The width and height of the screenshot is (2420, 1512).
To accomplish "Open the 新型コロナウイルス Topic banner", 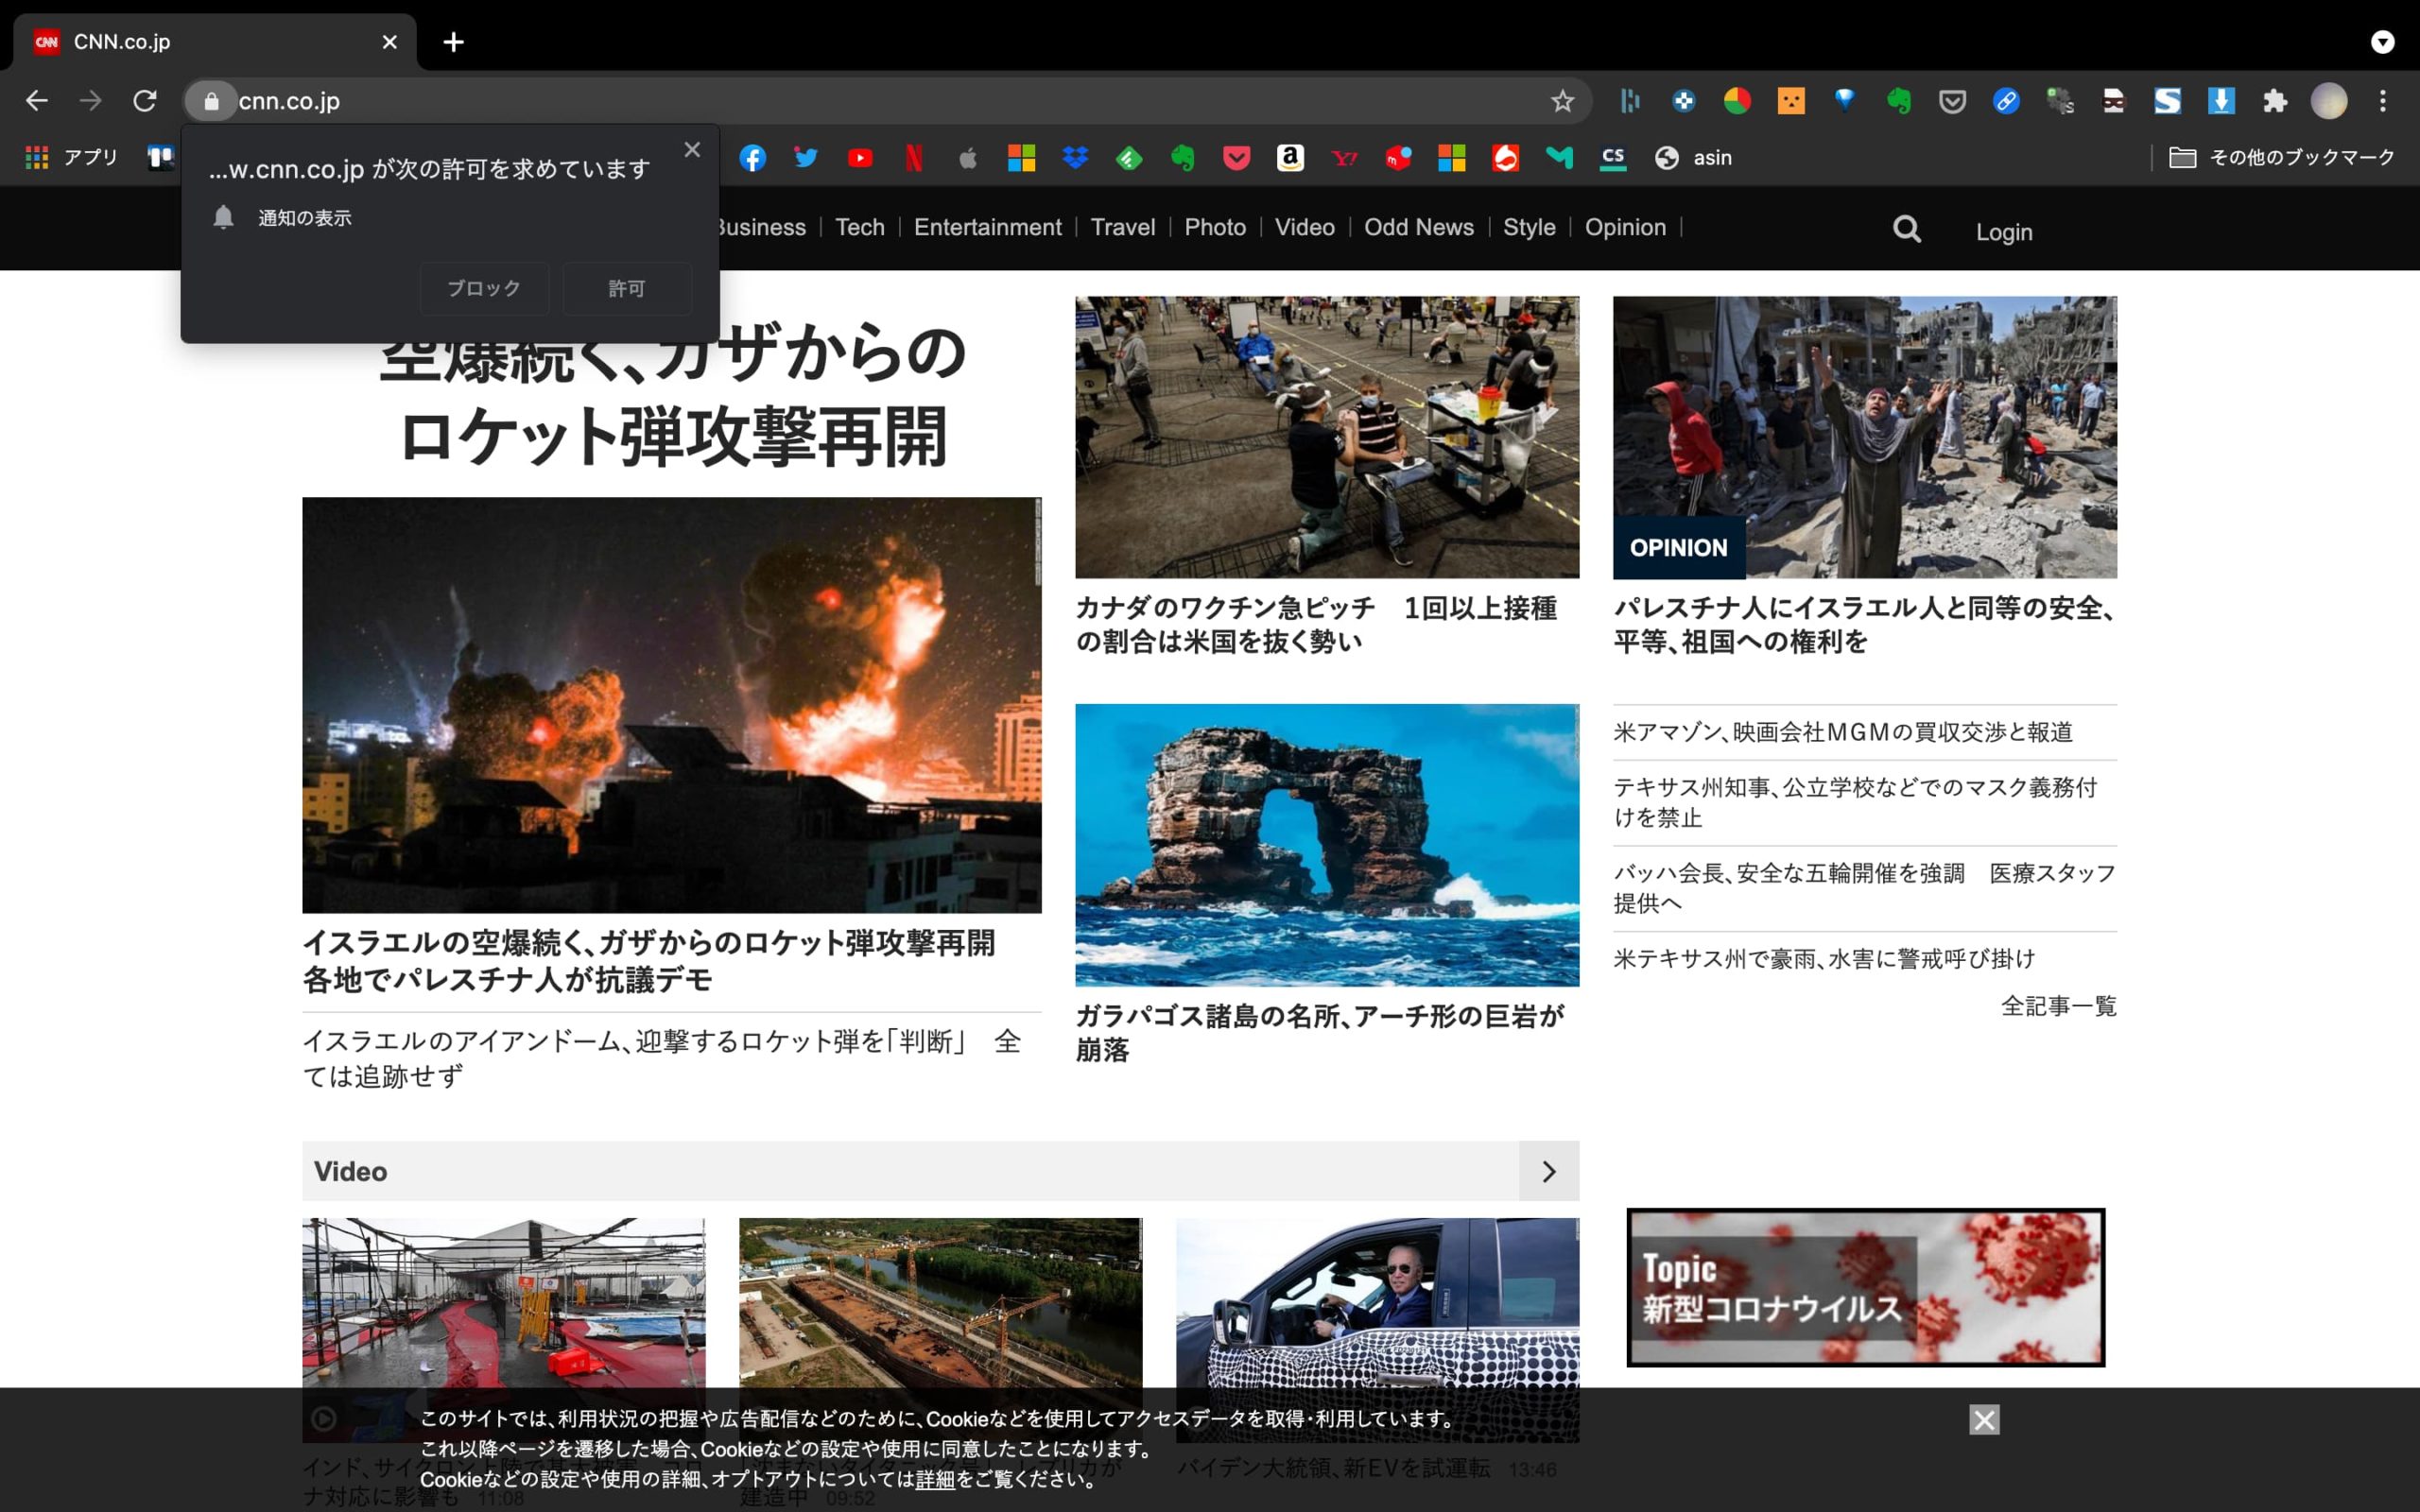I will pyautogui.click(x=1865, y=1287).
